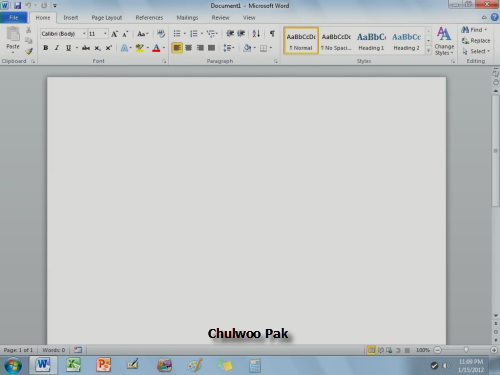Click the Sort A-Z icon
The image size is (500, 375).
(256, 33)
